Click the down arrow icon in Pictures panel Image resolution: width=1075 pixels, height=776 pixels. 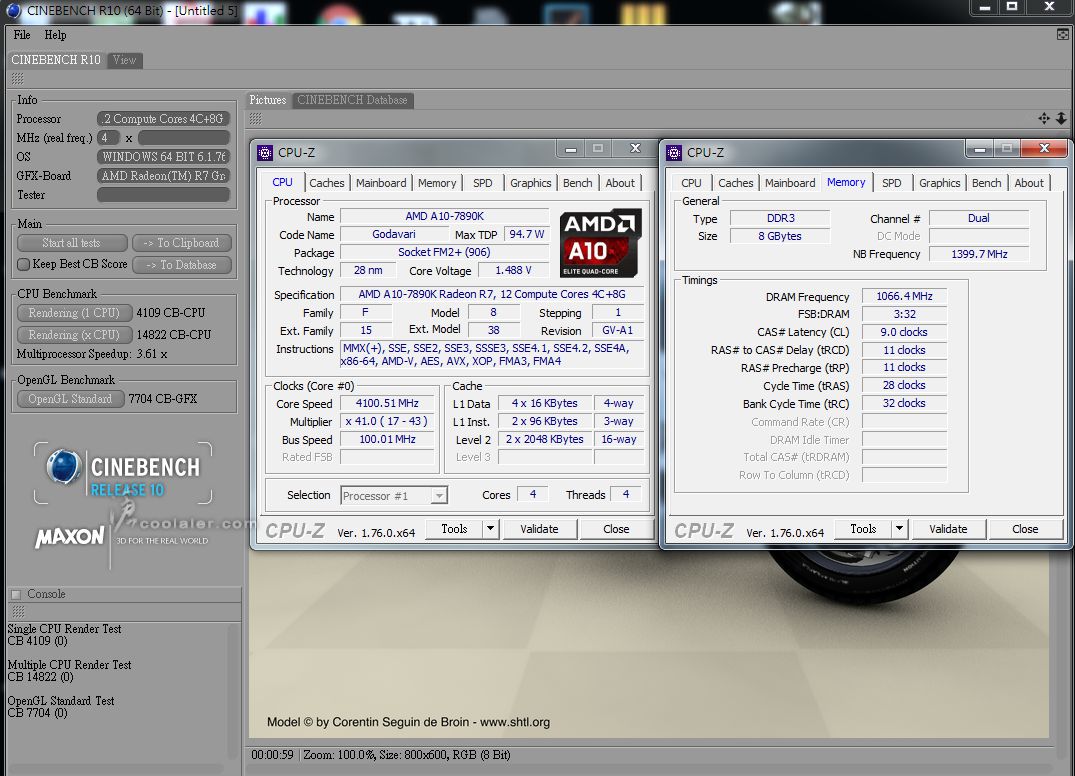click(1061, 119)
